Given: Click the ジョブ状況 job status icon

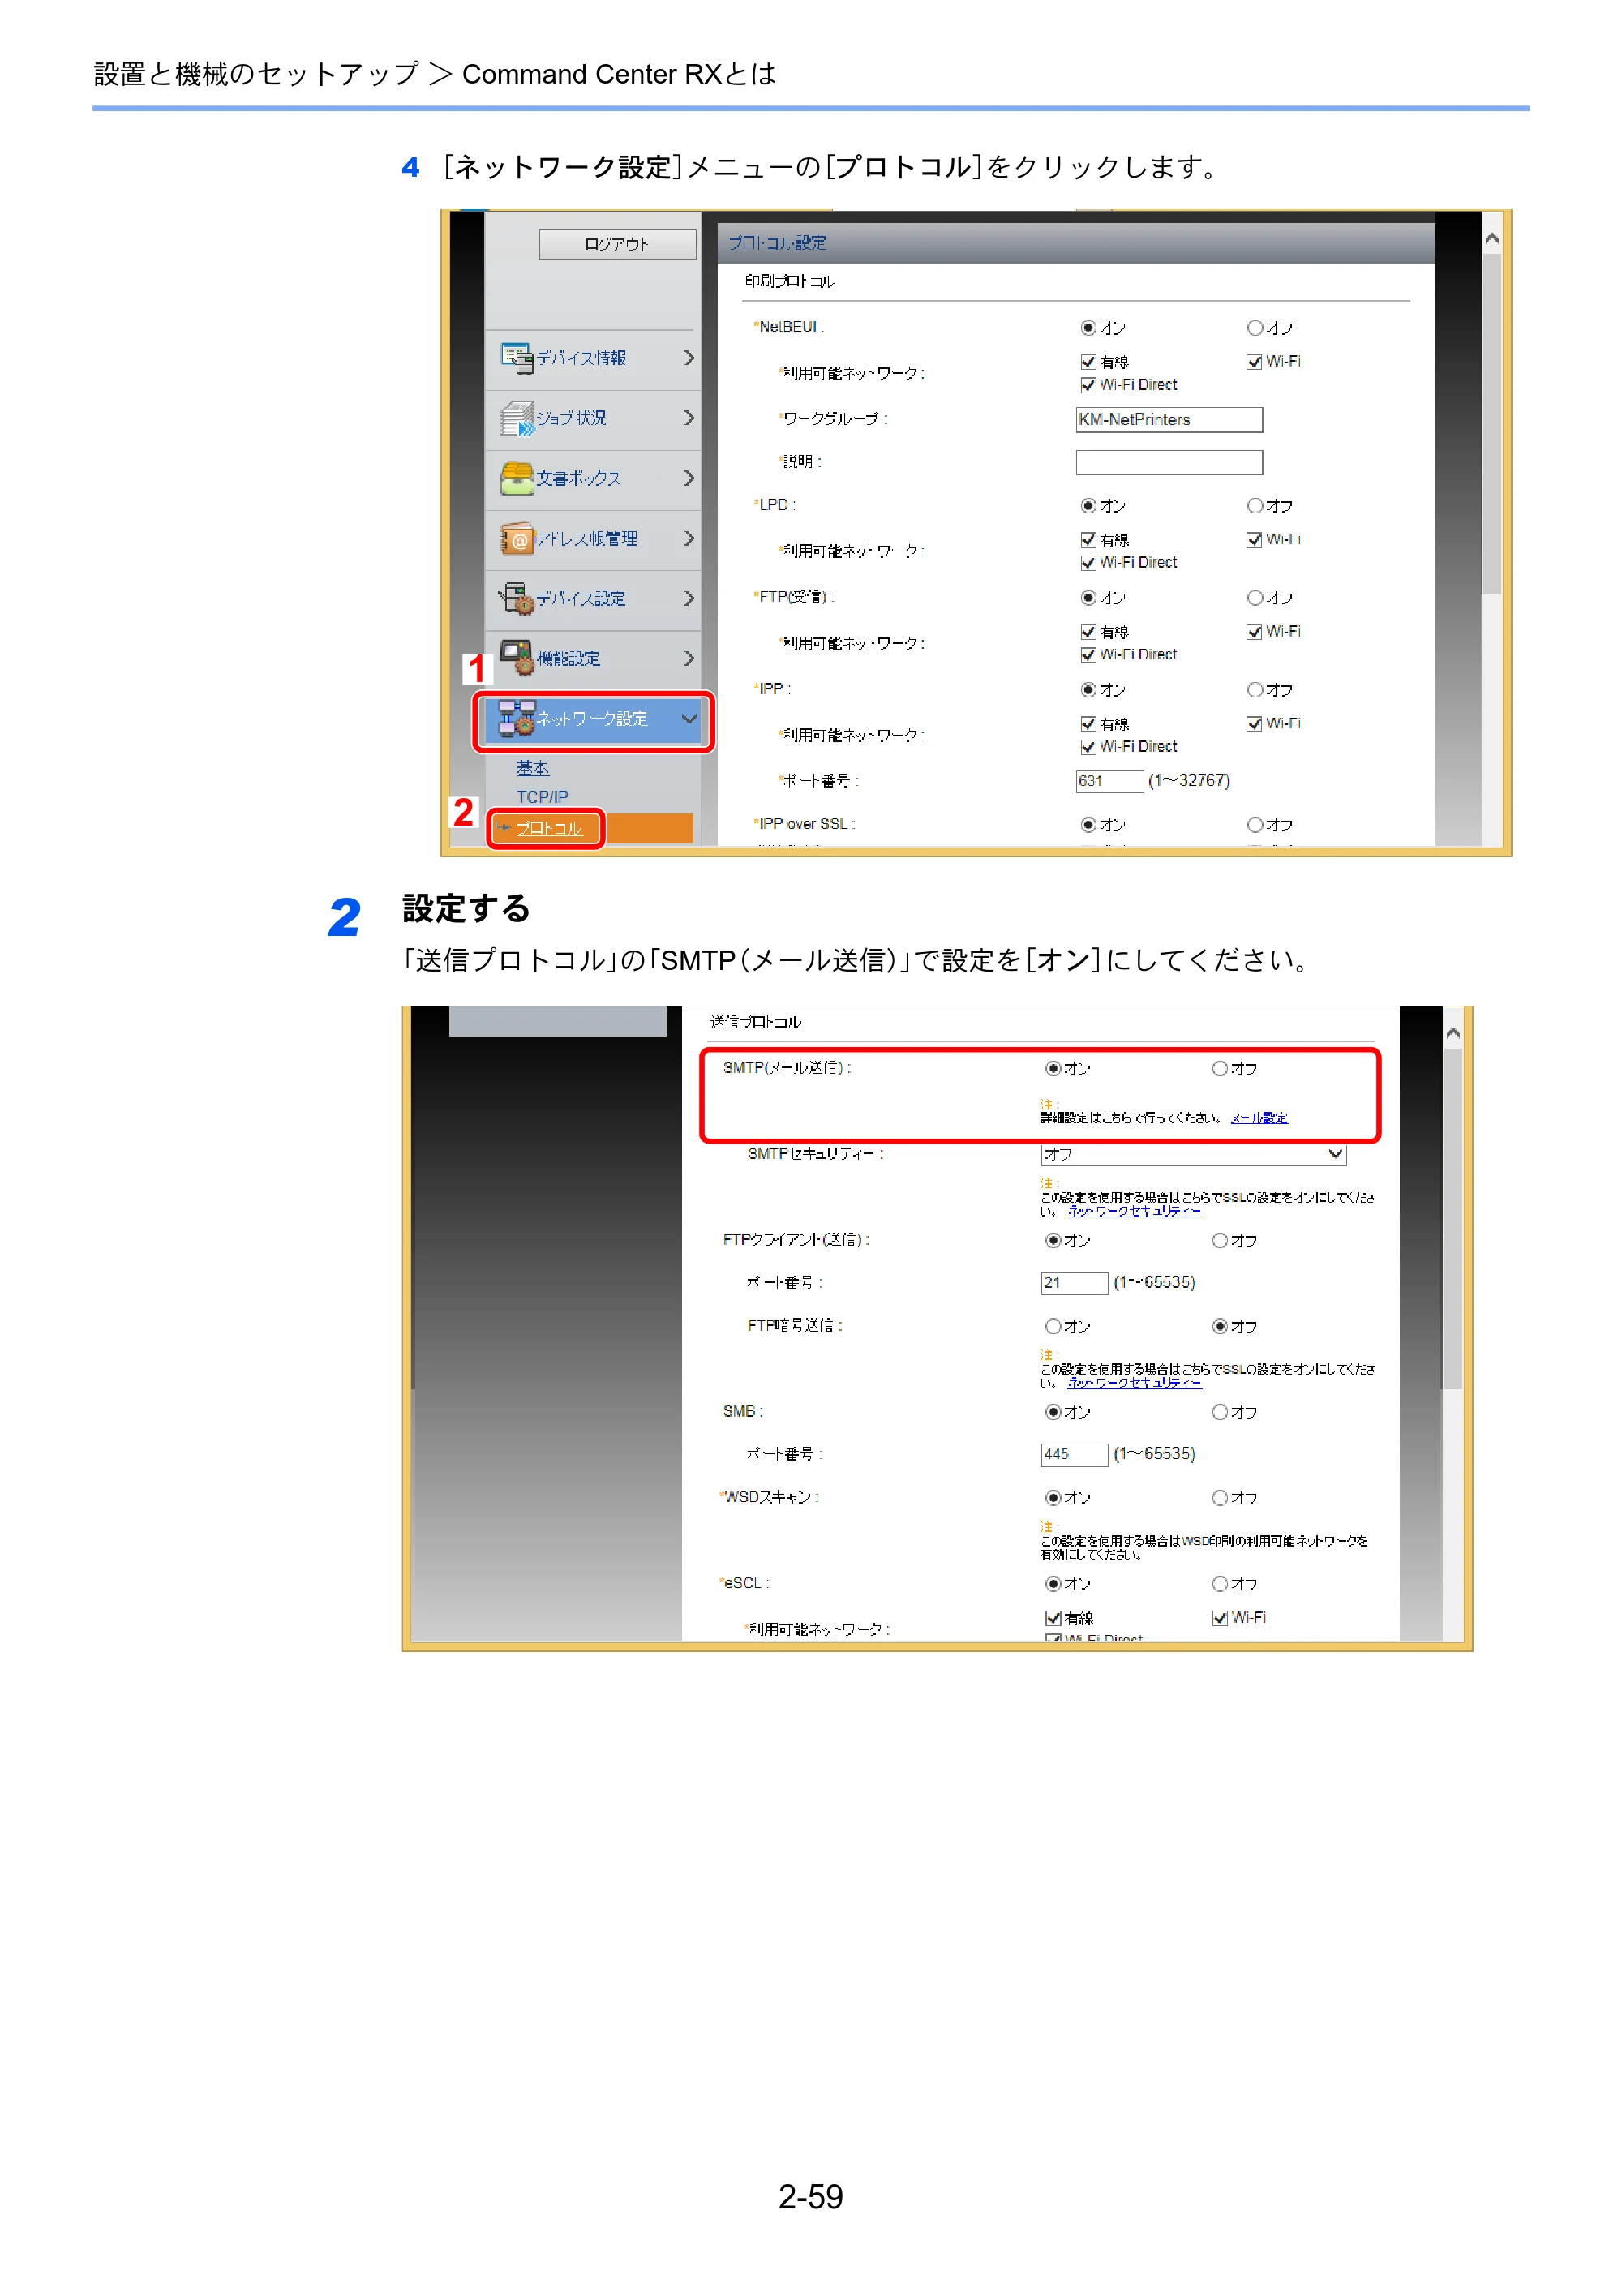Looking at the screenshot, I should point(516,418).
